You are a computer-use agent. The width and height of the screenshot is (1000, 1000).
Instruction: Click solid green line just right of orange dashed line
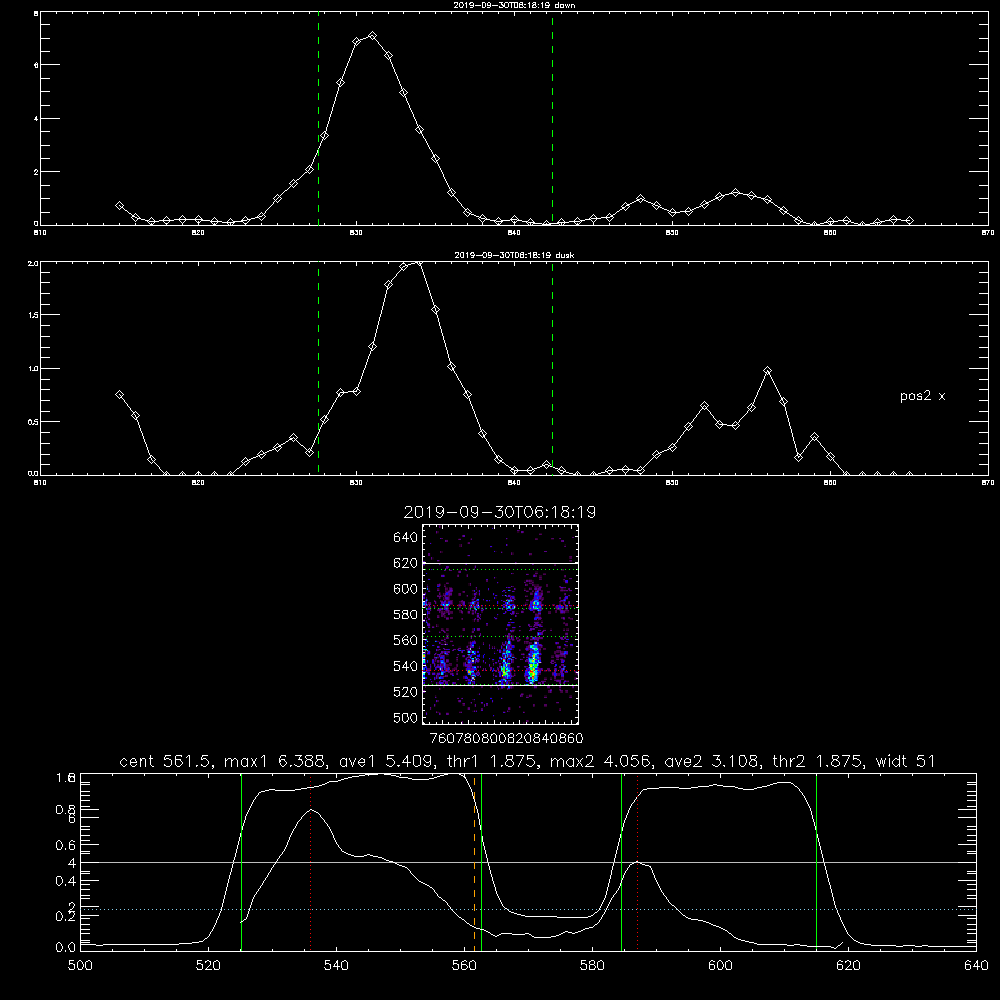482,861
